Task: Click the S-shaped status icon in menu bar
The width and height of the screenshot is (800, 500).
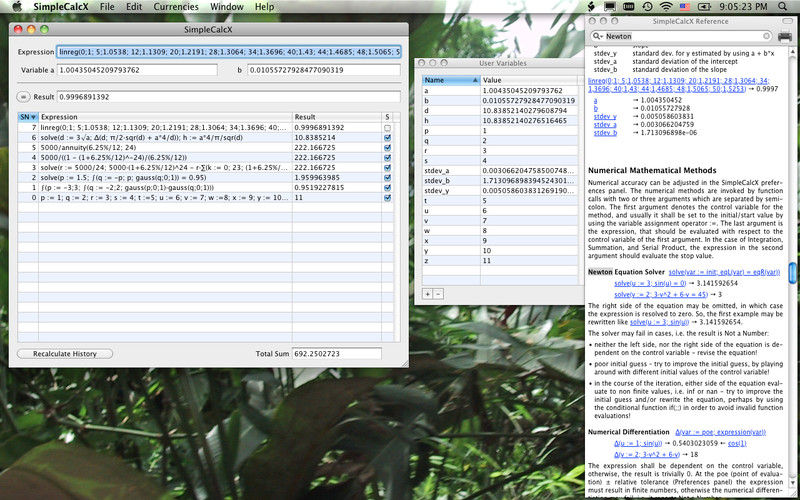Action: pyautogui.click(x=591, y=7)
